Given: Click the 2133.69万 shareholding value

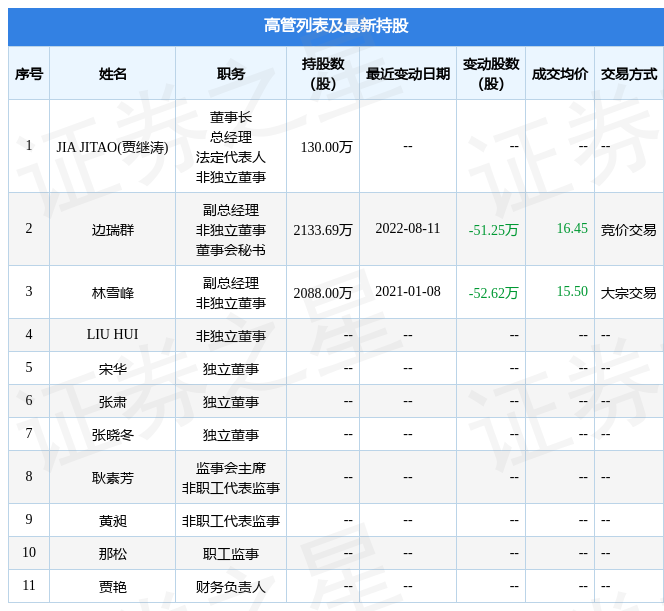Looking at the screenshot, I should click(323, 230).
